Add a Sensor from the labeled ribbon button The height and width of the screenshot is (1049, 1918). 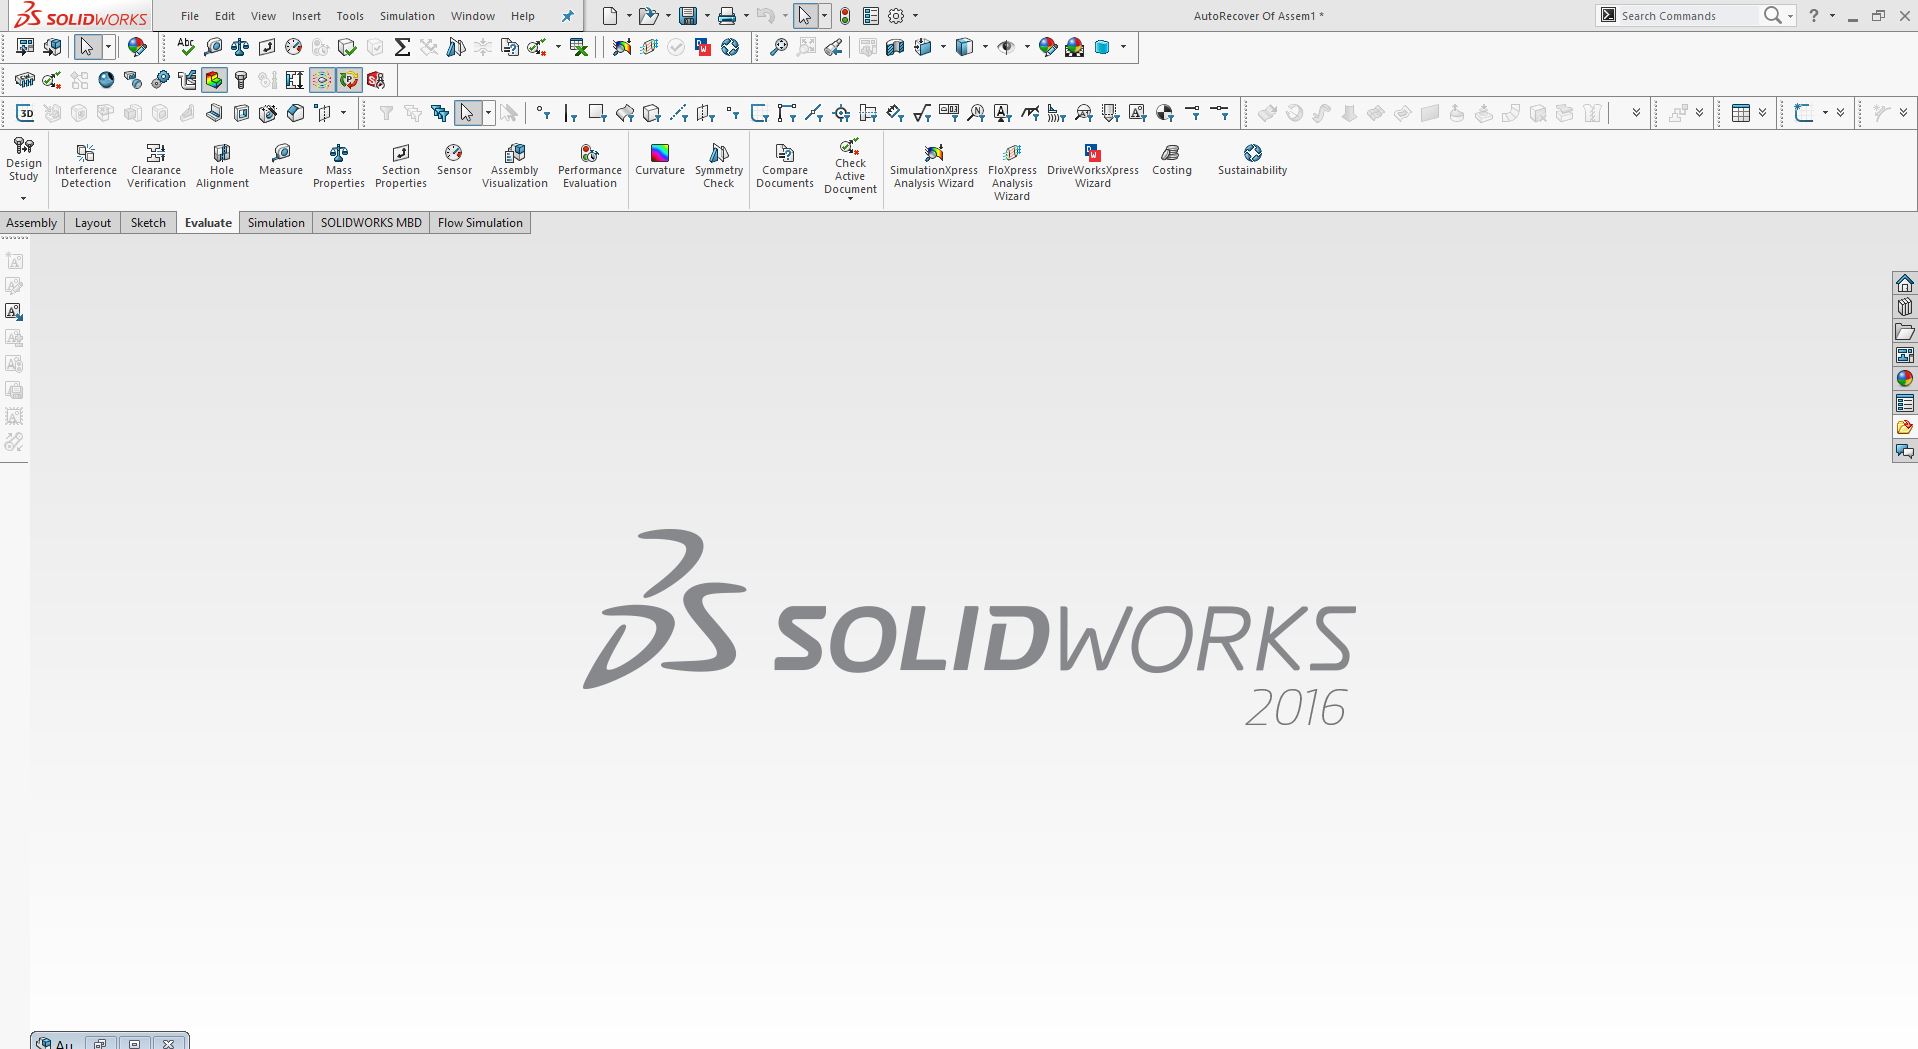tap(454, 160)
